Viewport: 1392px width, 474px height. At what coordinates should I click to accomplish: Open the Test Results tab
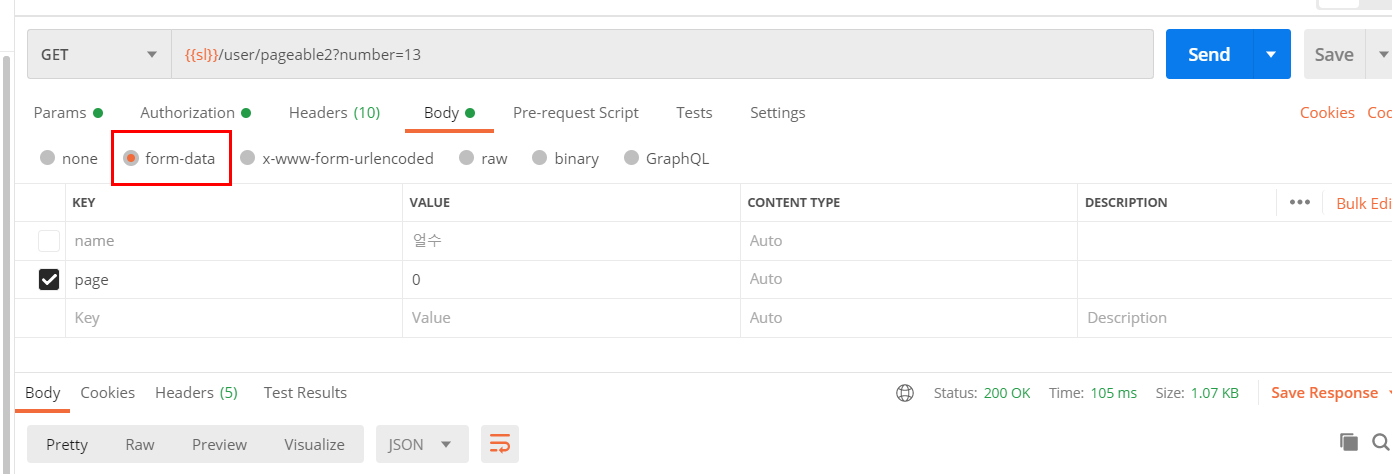(305, 393)
